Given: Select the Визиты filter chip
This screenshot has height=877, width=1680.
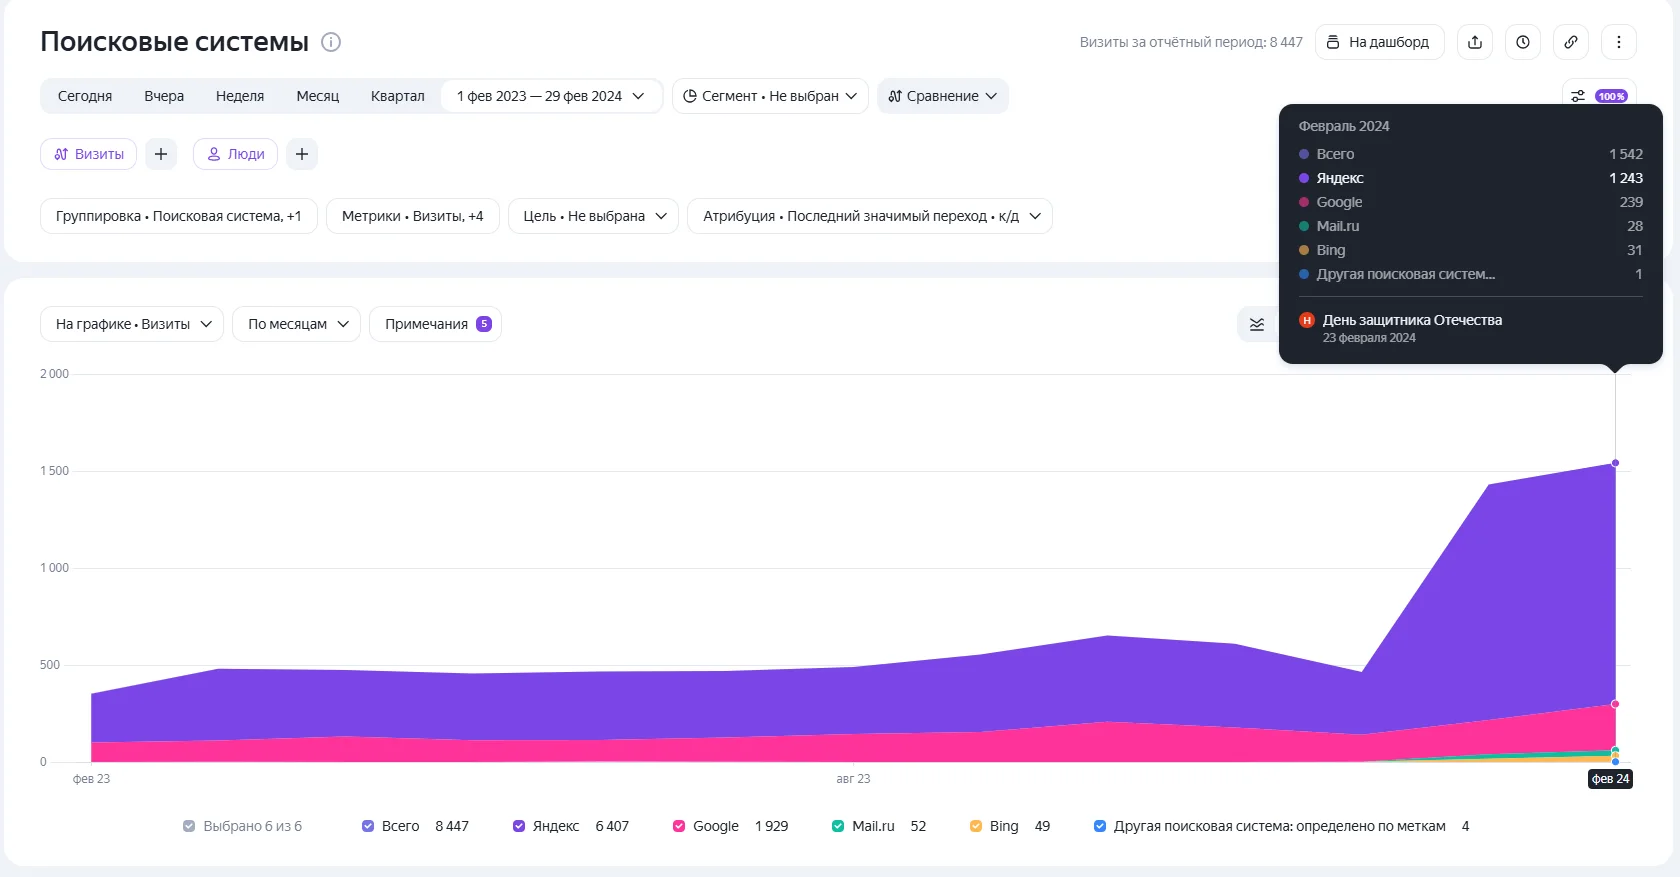Looking at the screenshot, I should (89, 154).
